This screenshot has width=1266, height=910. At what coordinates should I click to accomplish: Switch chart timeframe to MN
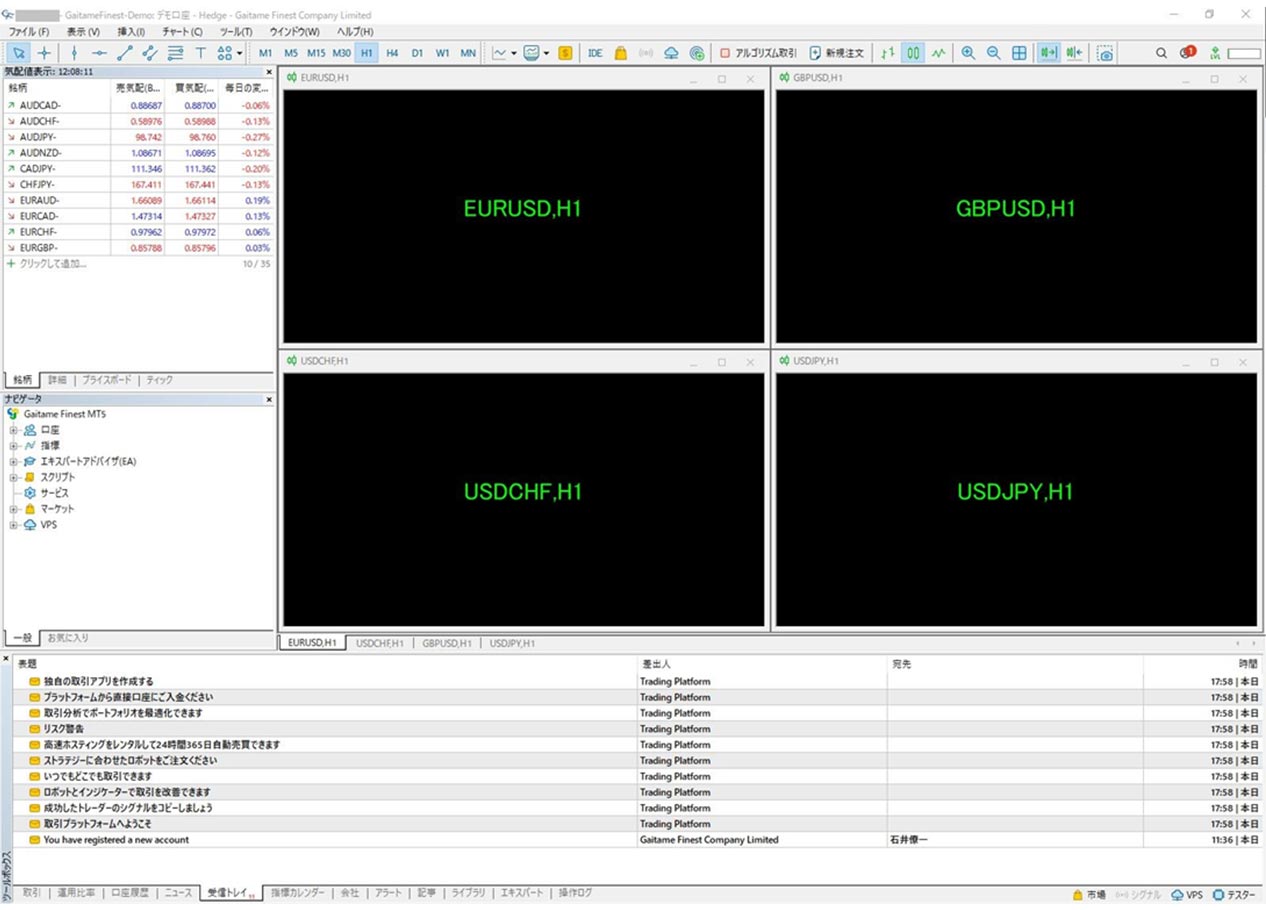(468, 53)
